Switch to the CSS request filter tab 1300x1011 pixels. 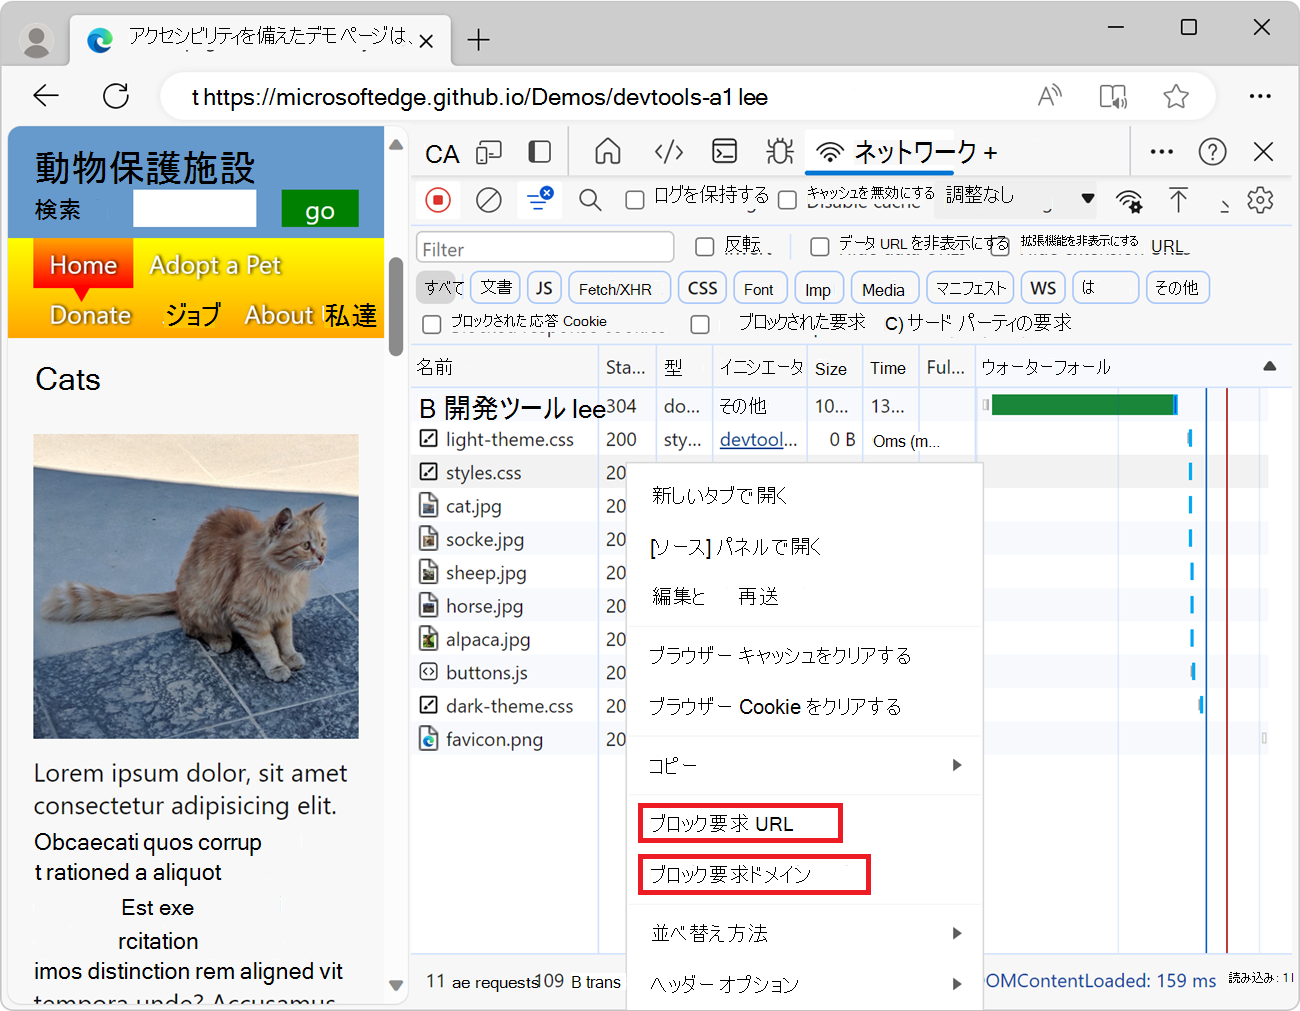[x=702, y=287]
